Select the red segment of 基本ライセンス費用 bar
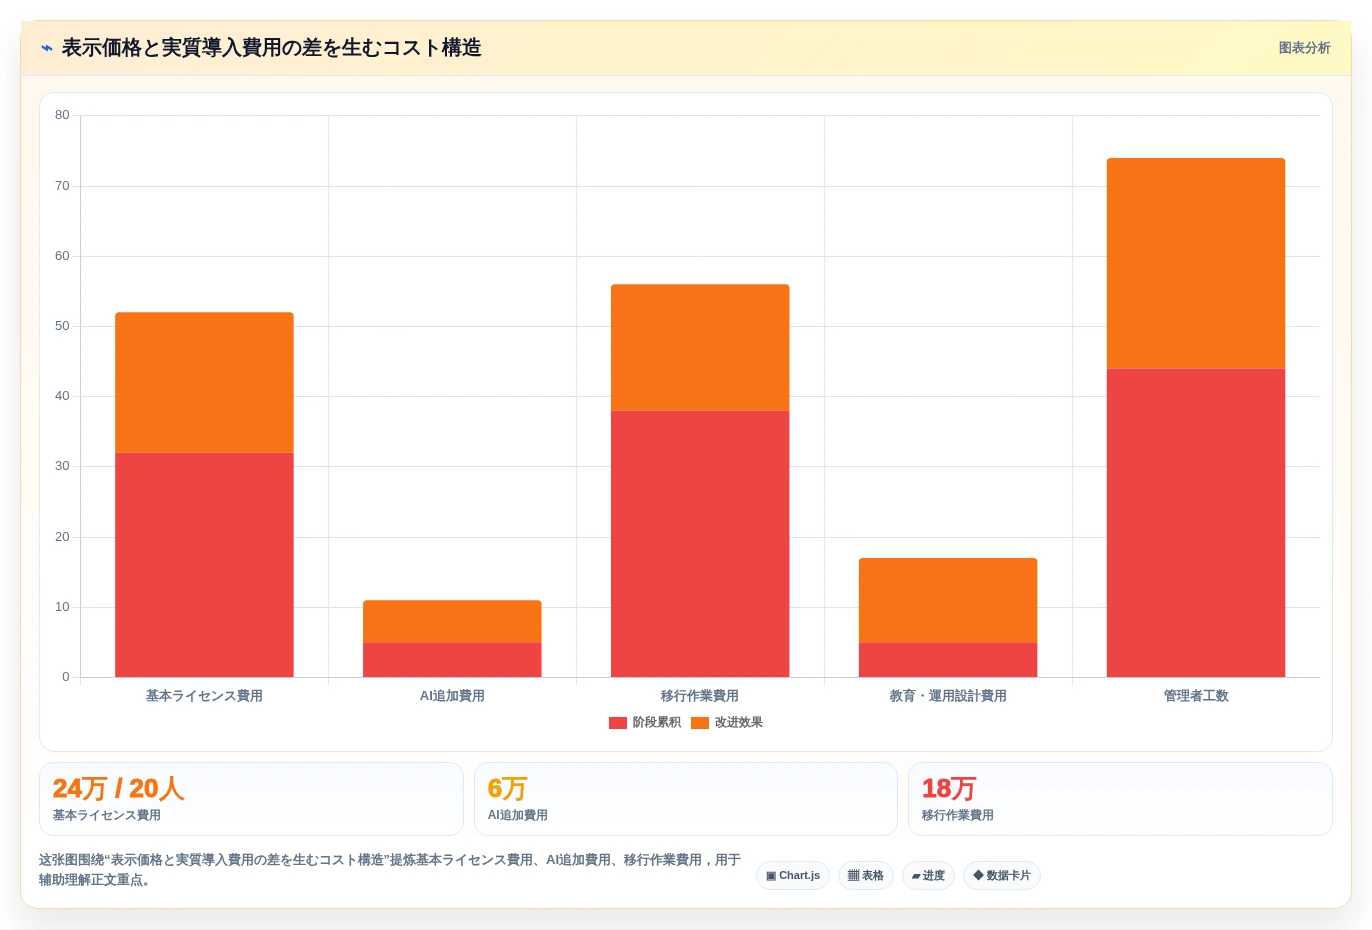The width and height of the screenshot is (1372, 930). (x=204, y=565)
